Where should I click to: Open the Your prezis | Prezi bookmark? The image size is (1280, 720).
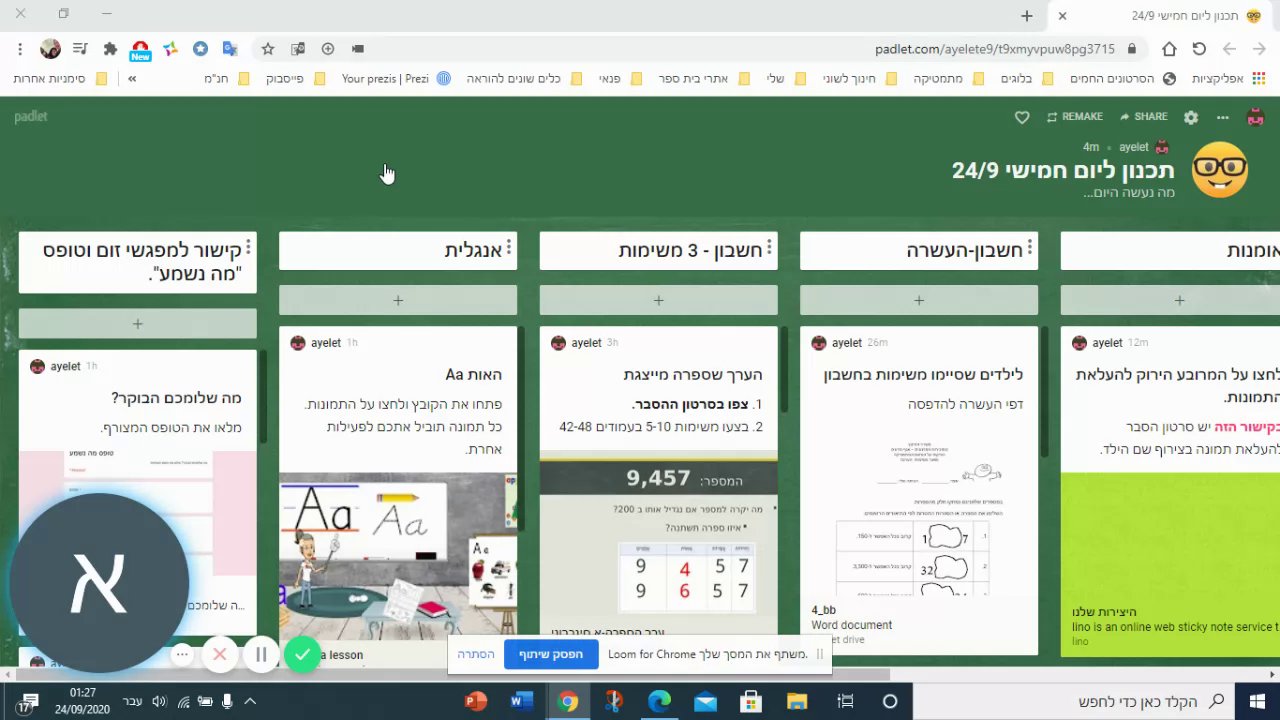(x=396, y=78)
